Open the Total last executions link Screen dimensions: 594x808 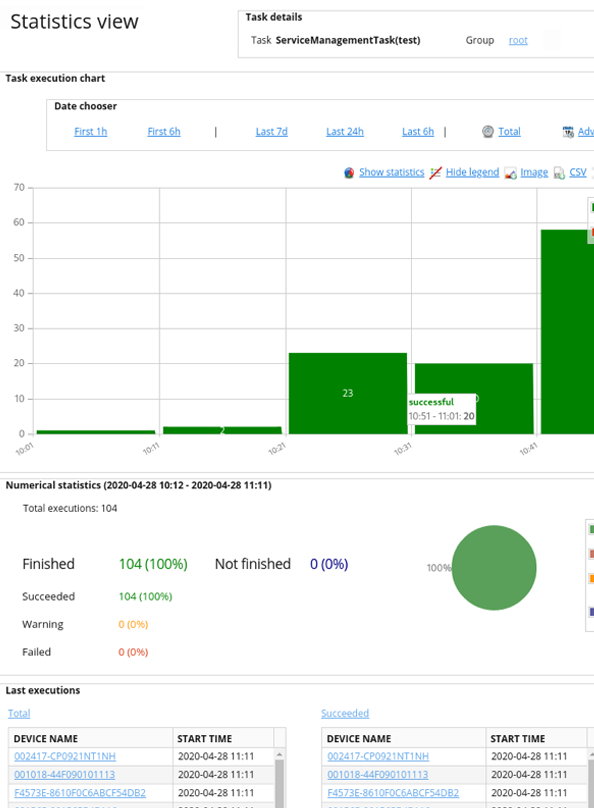(x=19, y=713)
